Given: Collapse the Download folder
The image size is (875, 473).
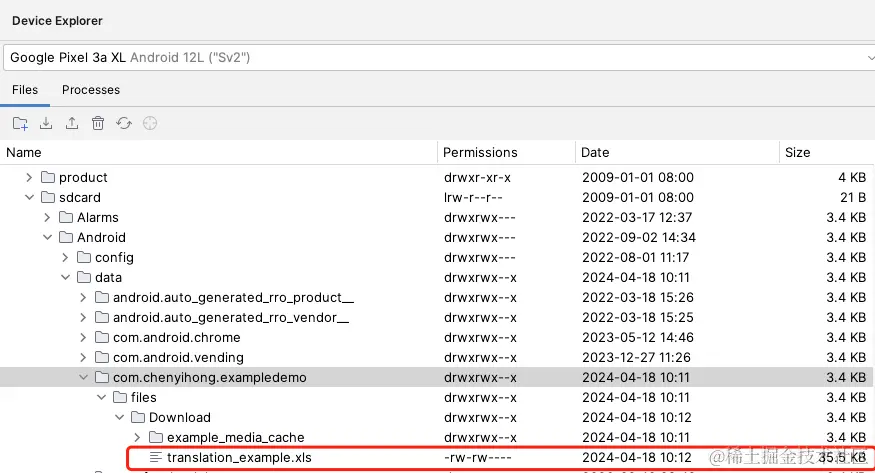Looking at the screenshot, I should click(119, 418).
